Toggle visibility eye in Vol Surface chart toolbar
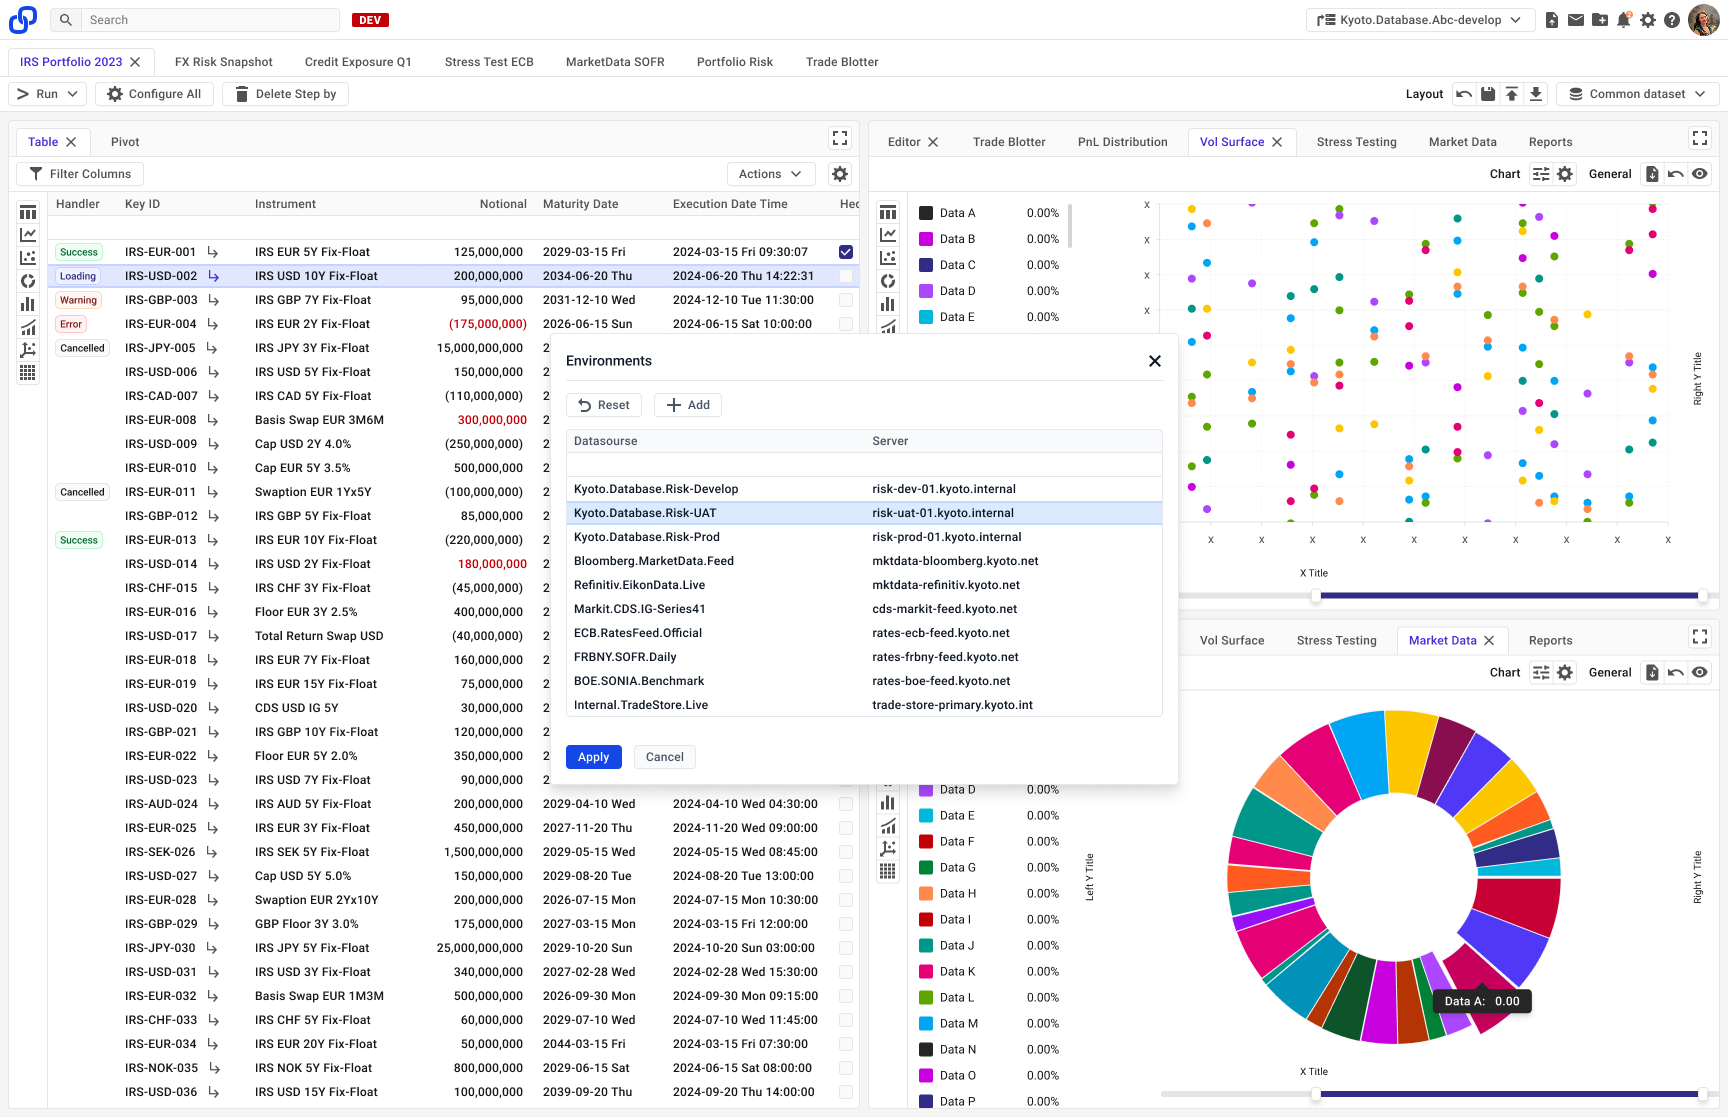Image resolution: width=1728 pixels, height=1117 pixels. pos(1700,174)
